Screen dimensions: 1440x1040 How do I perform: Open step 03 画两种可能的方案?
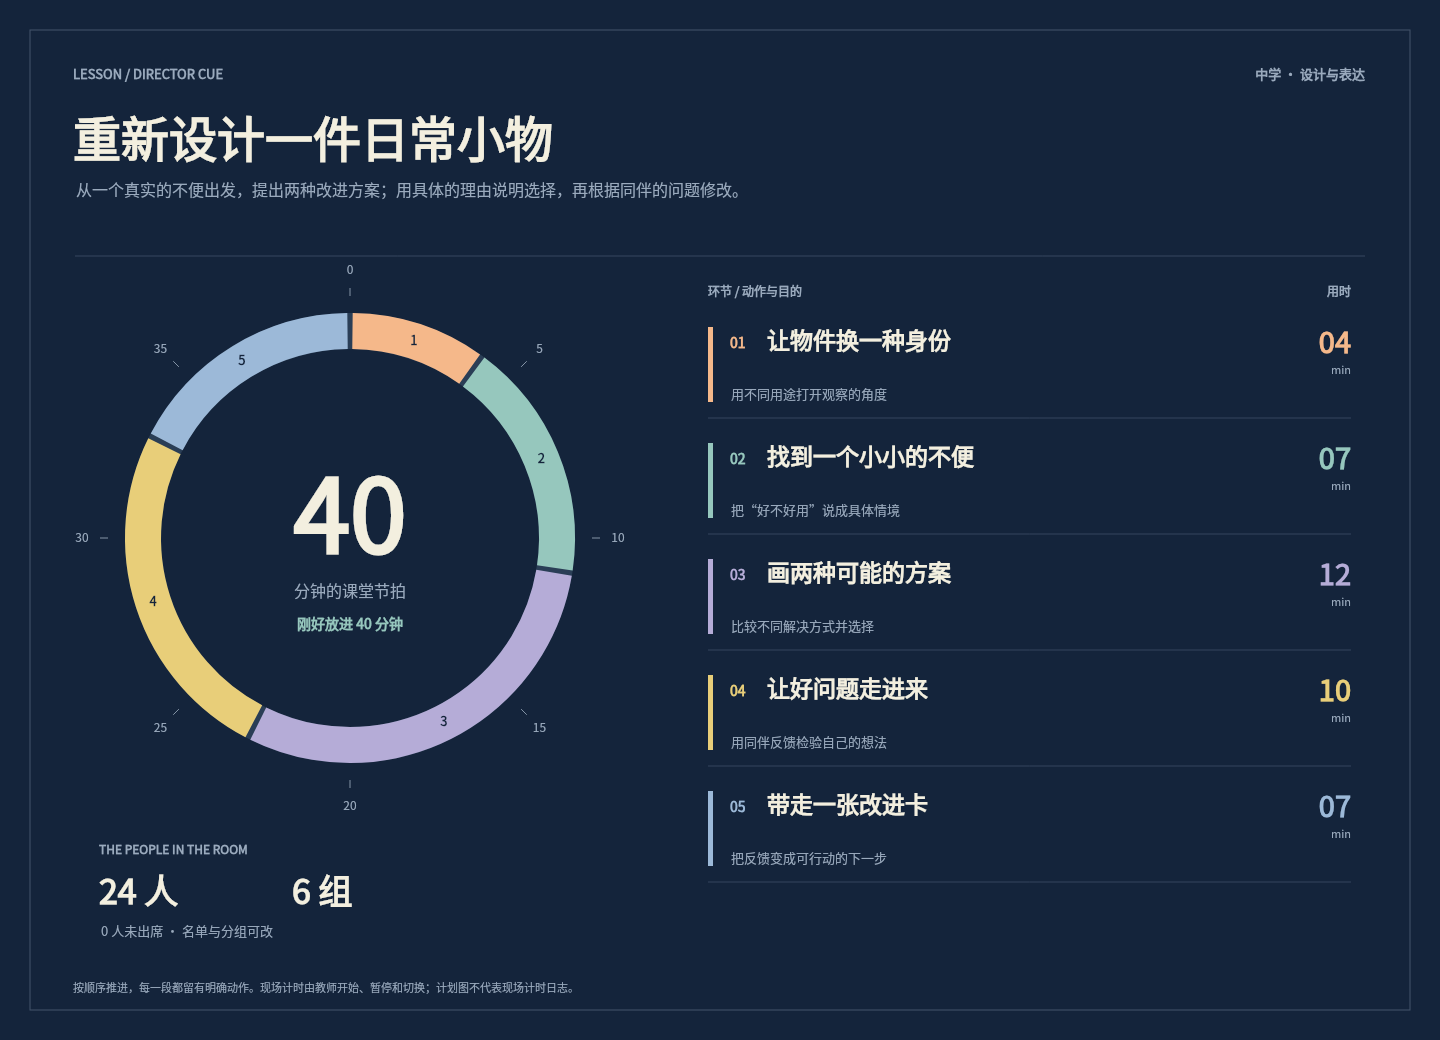[1029, 597]
